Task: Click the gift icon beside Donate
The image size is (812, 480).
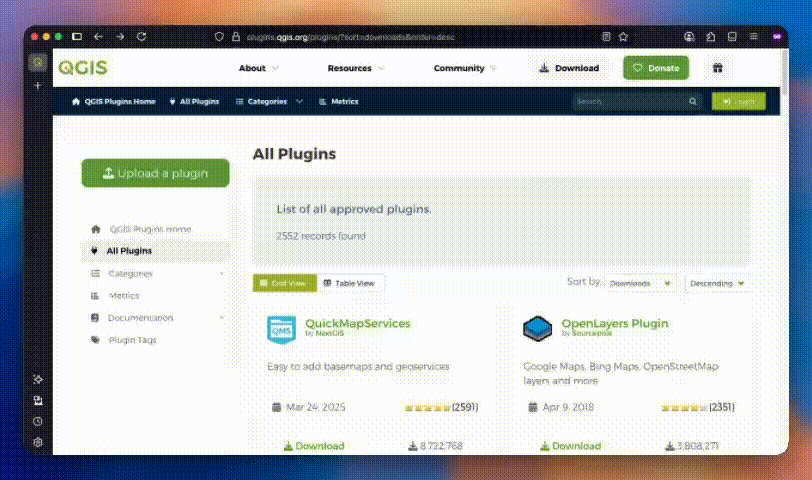Action: point(718,68)
